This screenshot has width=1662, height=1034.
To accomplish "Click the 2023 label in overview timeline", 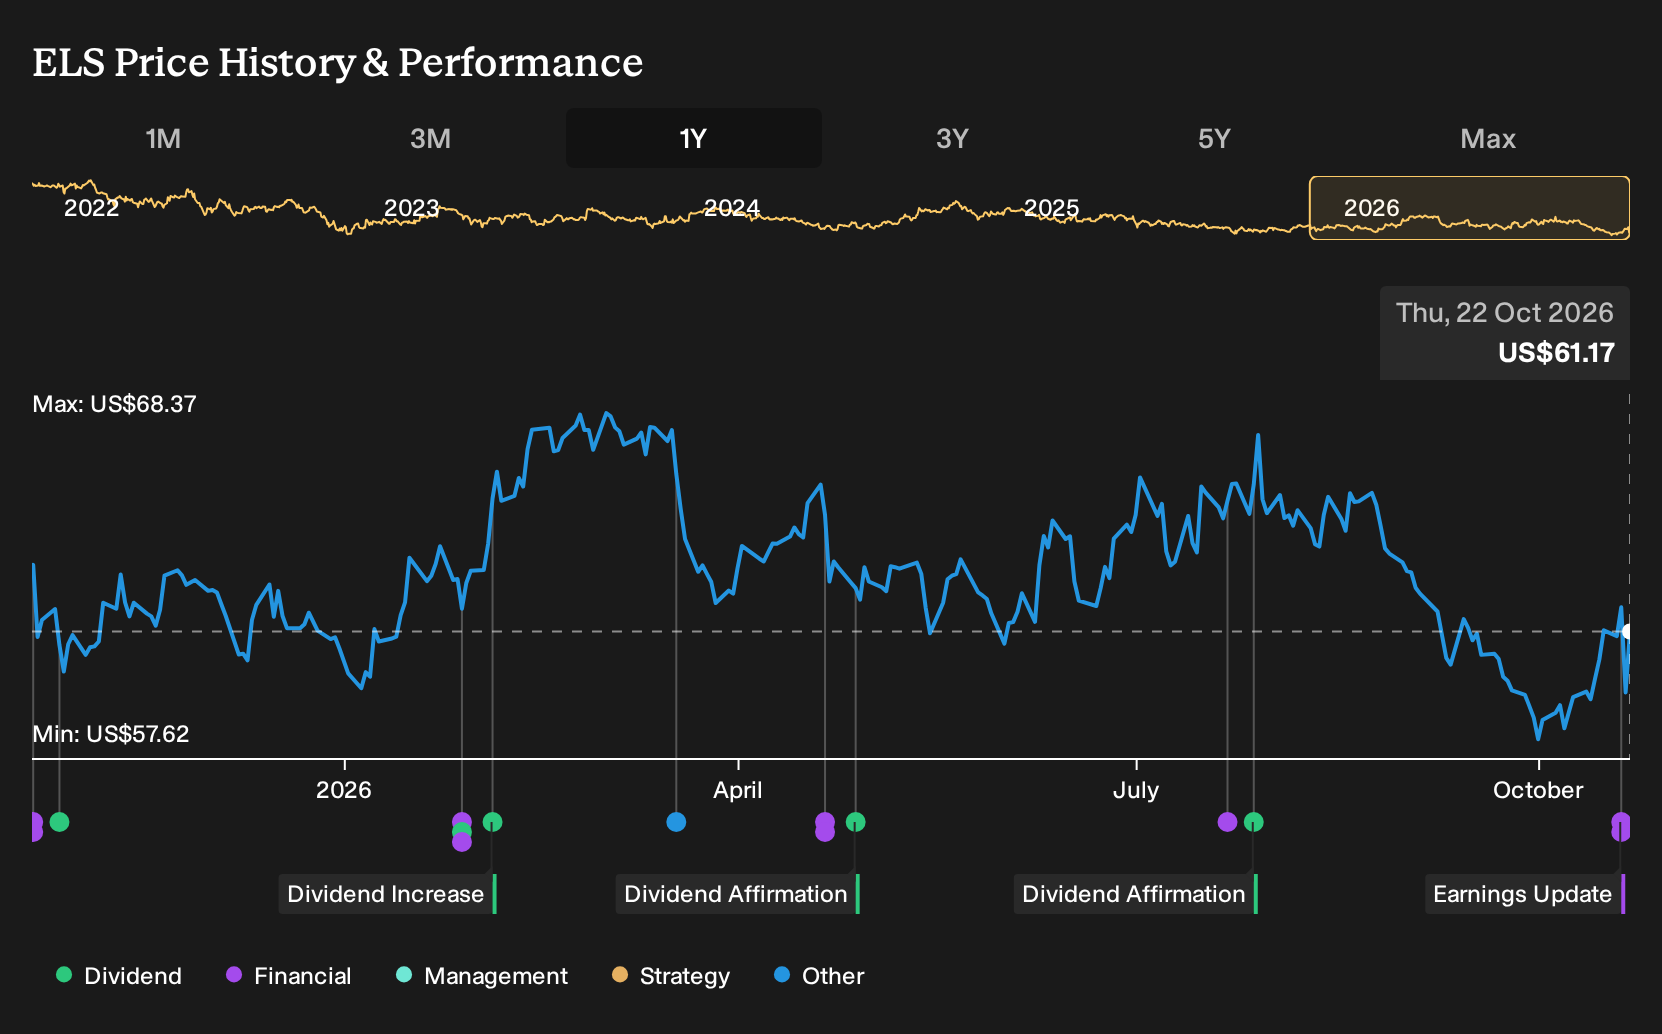I will point(411,208).
